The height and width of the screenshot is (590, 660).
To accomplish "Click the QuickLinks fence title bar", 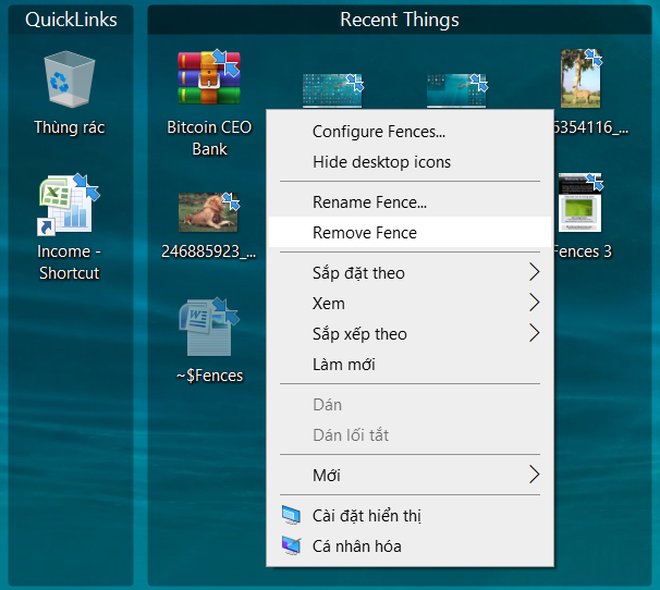I will (x=70, y=20).
